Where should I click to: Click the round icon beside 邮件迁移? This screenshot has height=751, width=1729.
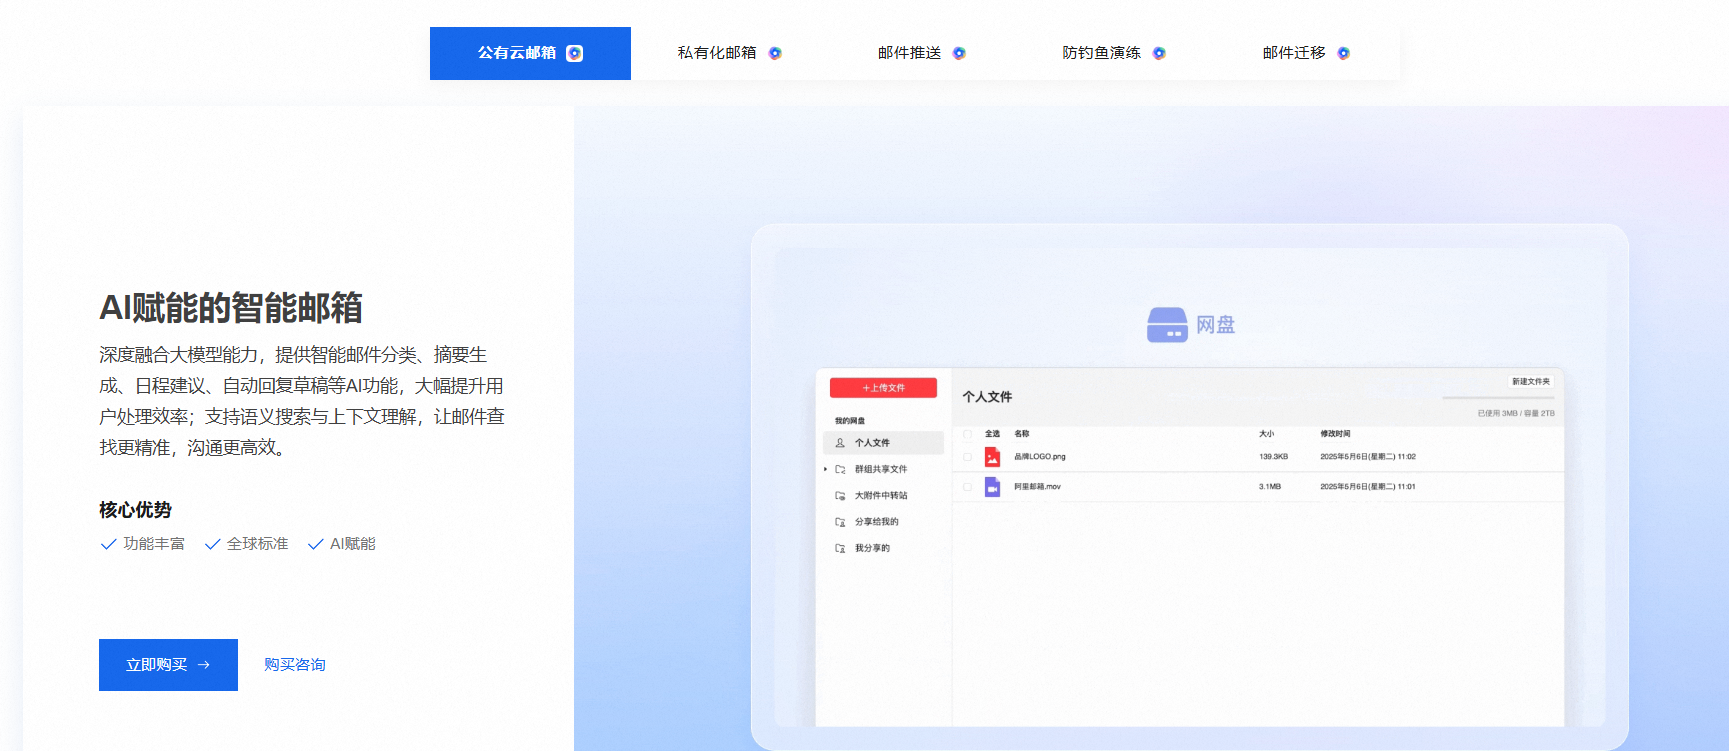pos(1343,53)
